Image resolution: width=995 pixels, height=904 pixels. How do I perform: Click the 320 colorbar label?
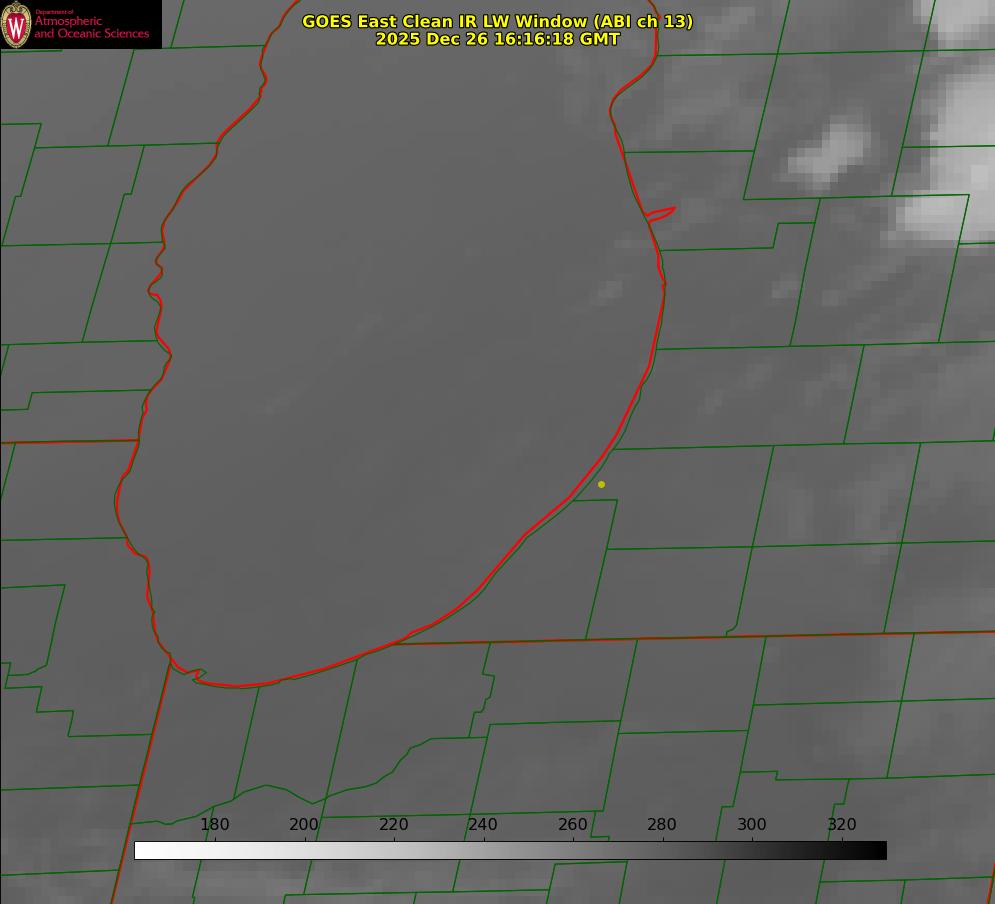(x=841, y=824)
